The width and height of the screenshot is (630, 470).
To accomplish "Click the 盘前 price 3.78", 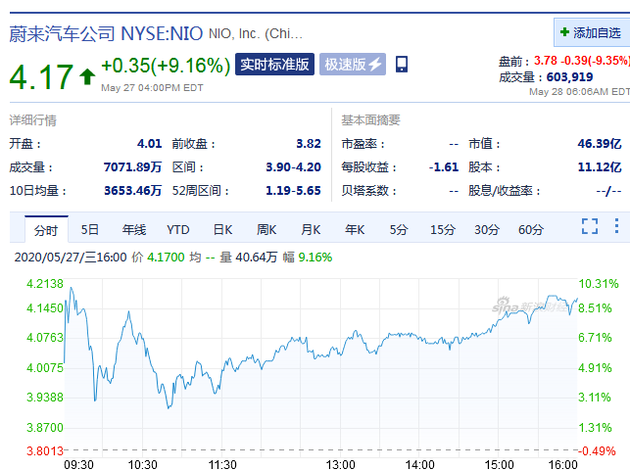I will 546,61.
